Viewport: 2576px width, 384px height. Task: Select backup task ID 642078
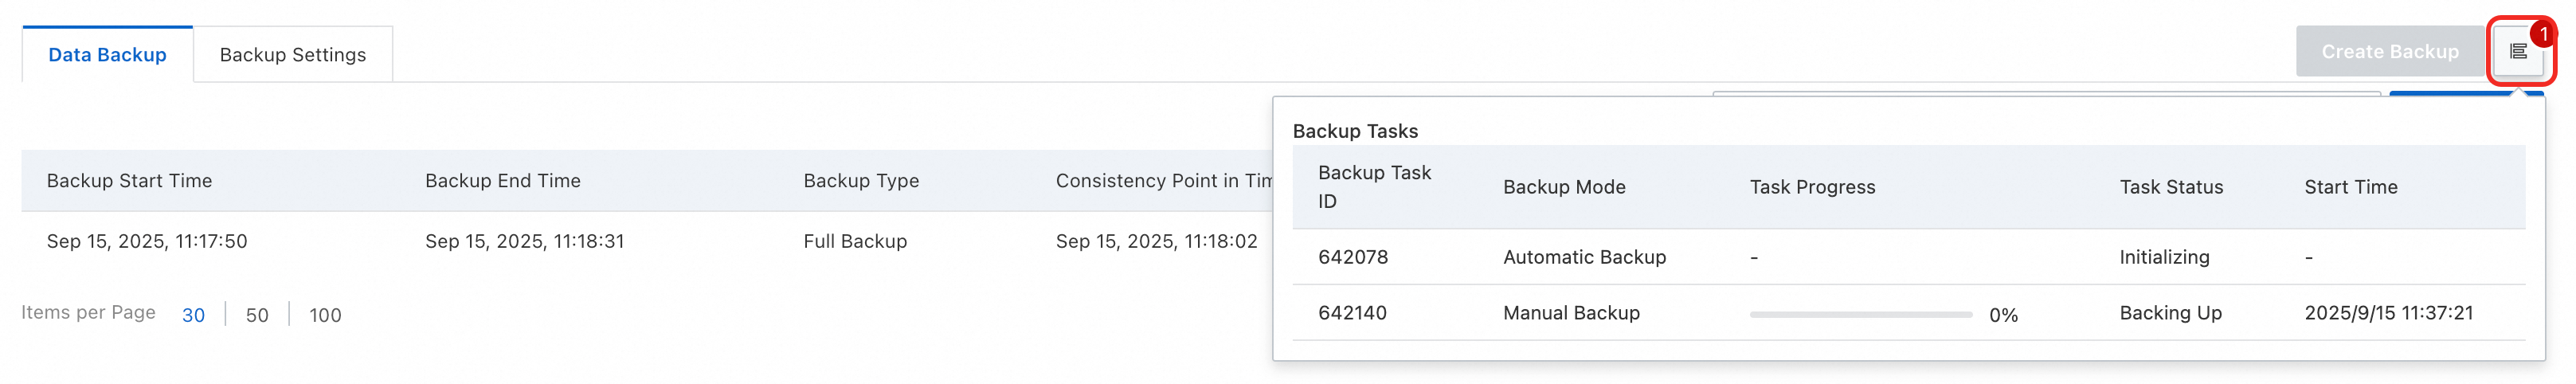pos(1352,257)
